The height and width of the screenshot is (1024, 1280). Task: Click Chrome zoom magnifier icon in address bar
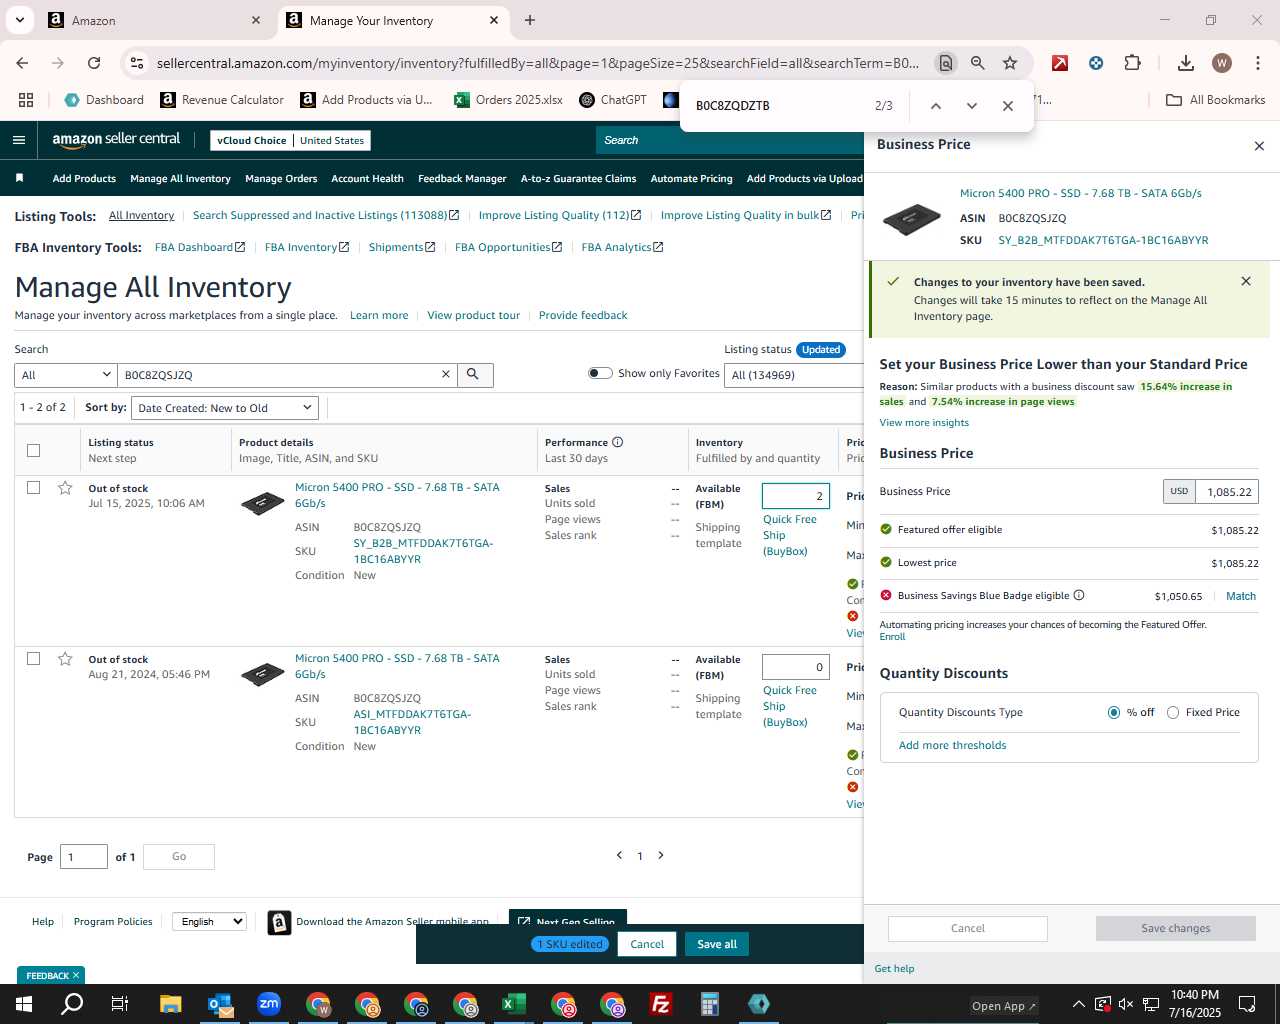978,63
